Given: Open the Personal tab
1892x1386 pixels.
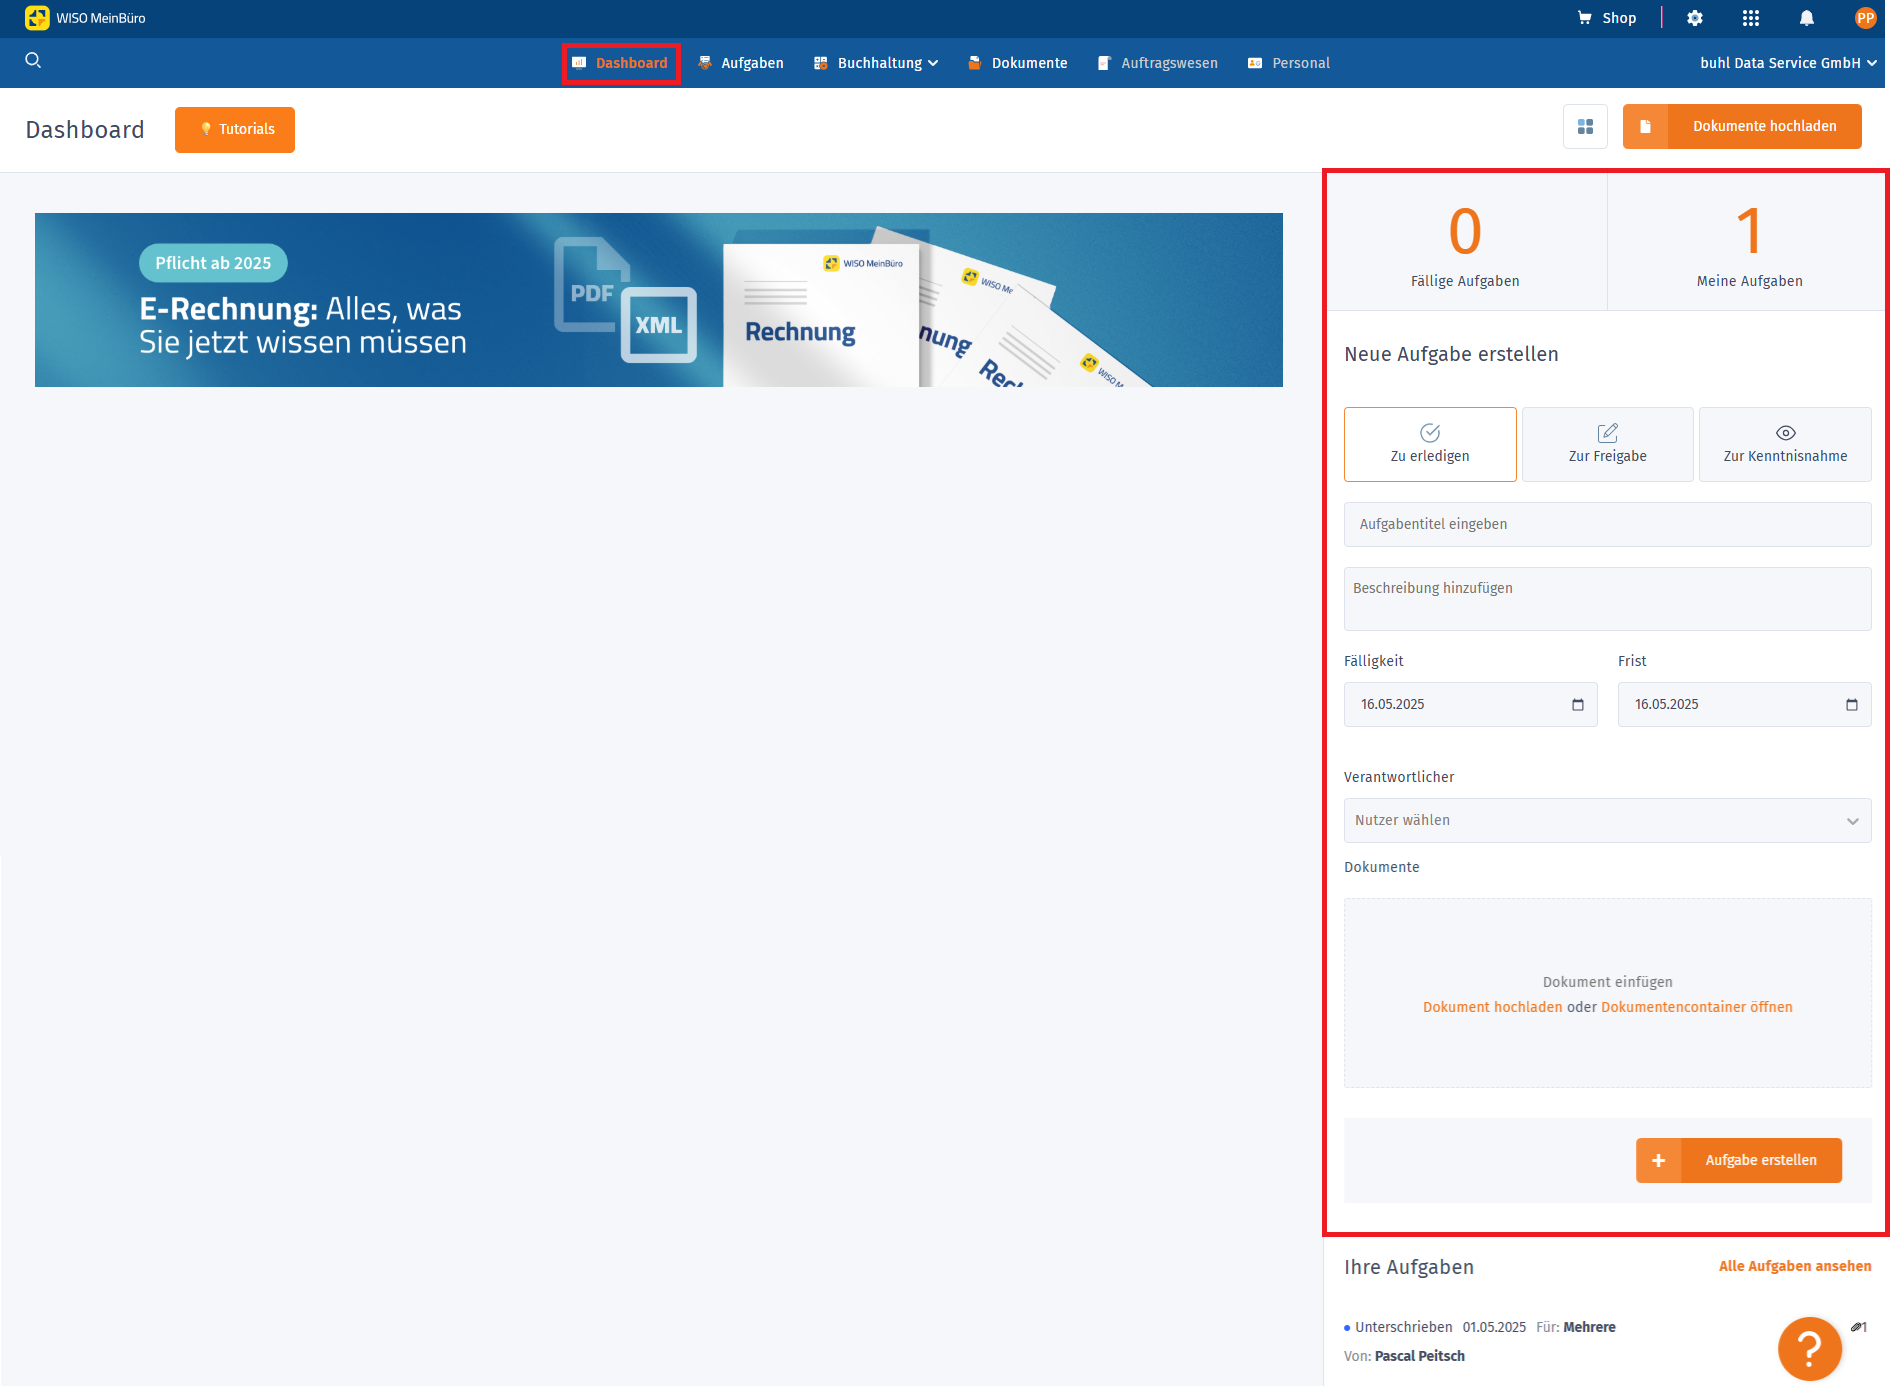Looking at the screenshot, I should pos(1289,63).
